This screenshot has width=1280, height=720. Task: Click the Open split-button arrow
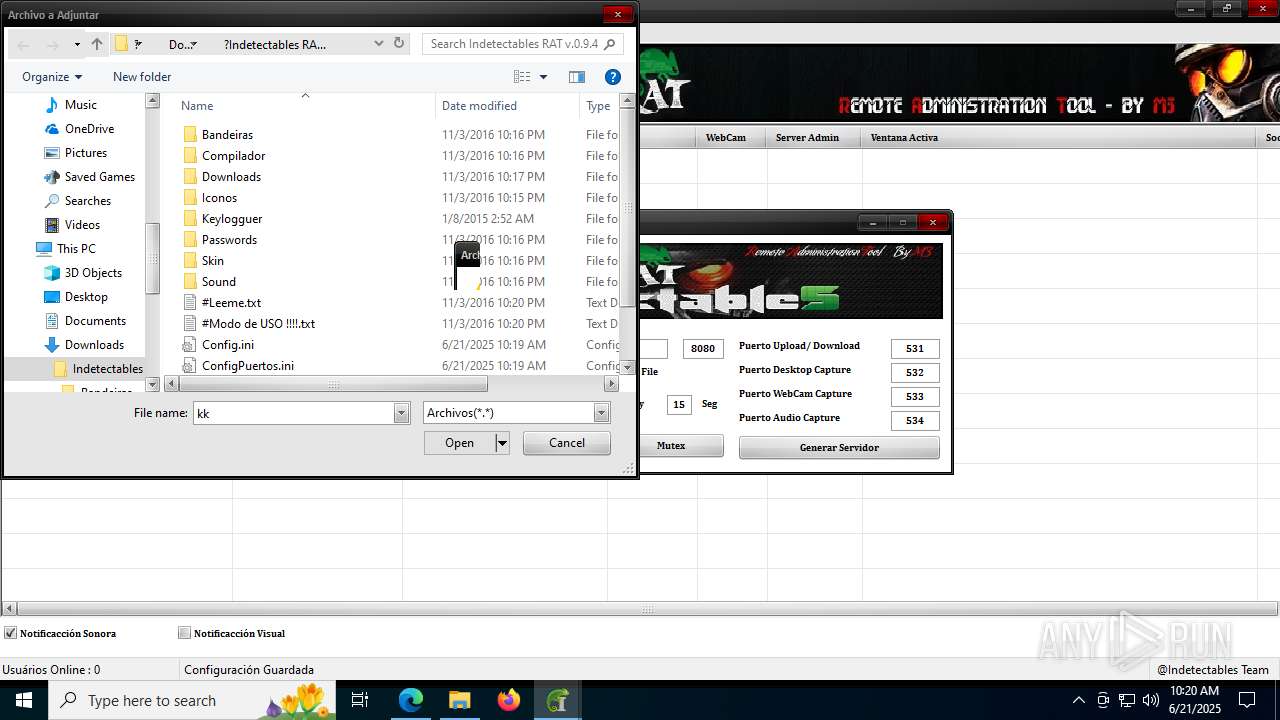pos(502,443)
